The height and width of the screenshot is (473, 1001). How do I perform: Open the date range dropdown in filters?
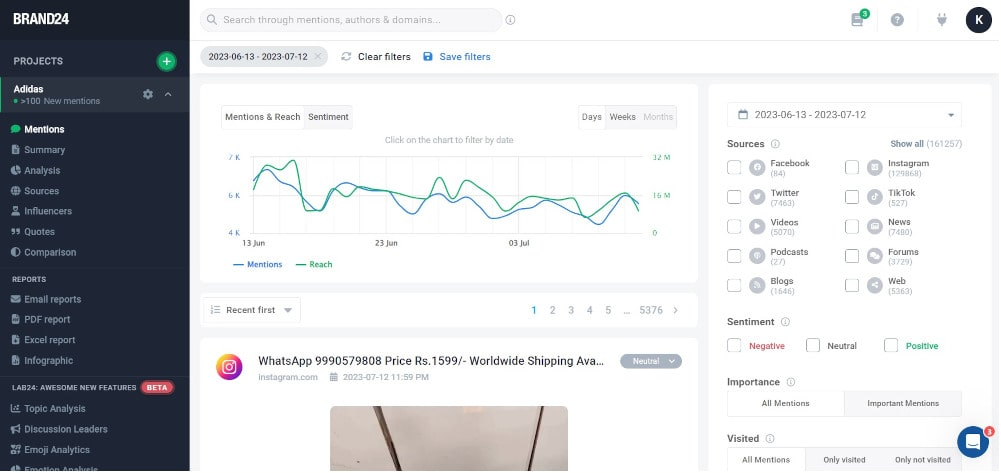click(x=844, y=115)
